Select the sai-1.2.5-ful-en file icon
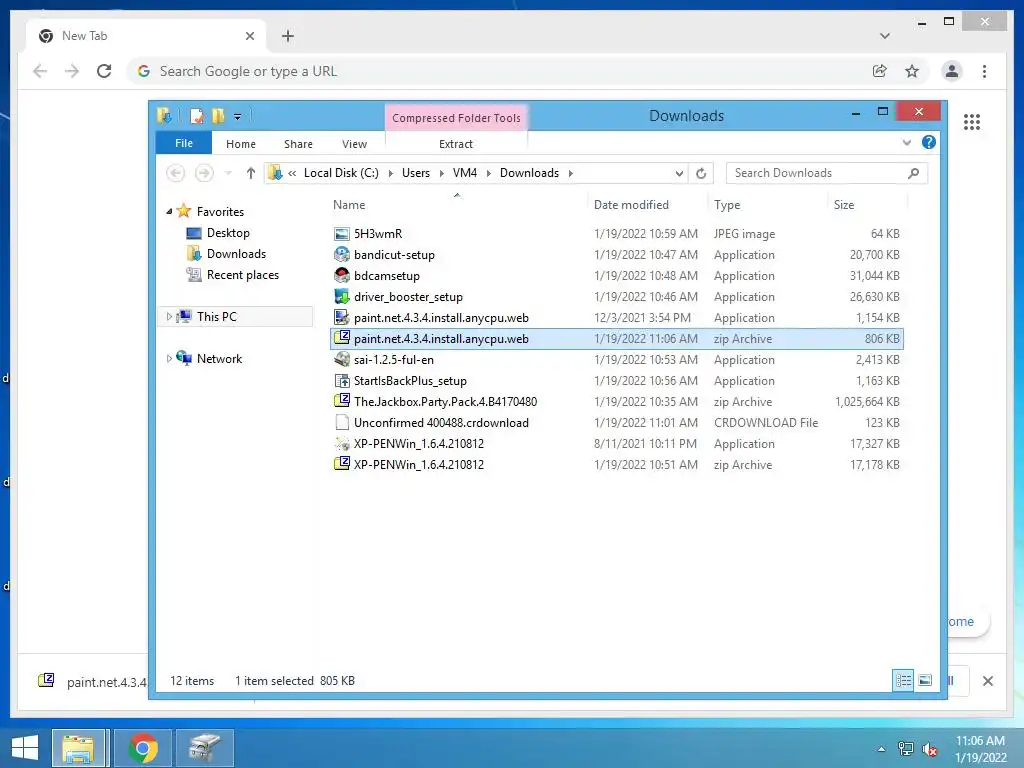 [x=342, y=359]
